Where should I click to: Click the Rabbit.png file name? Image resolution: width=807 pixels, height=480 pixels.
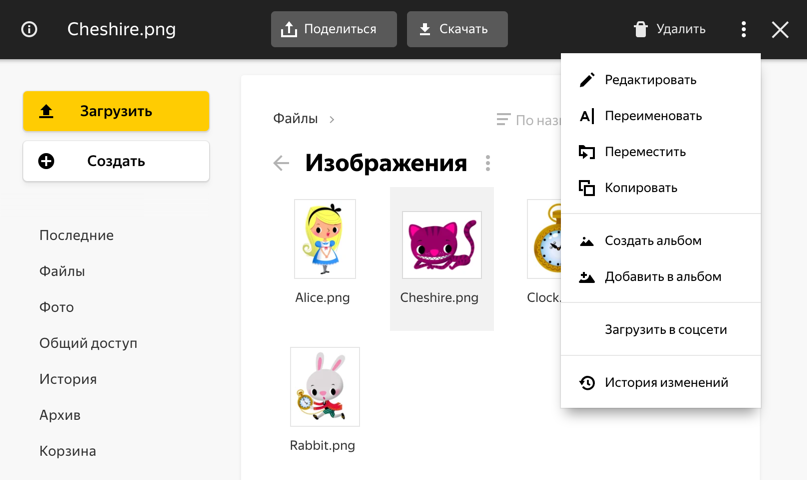pos(322,445)
